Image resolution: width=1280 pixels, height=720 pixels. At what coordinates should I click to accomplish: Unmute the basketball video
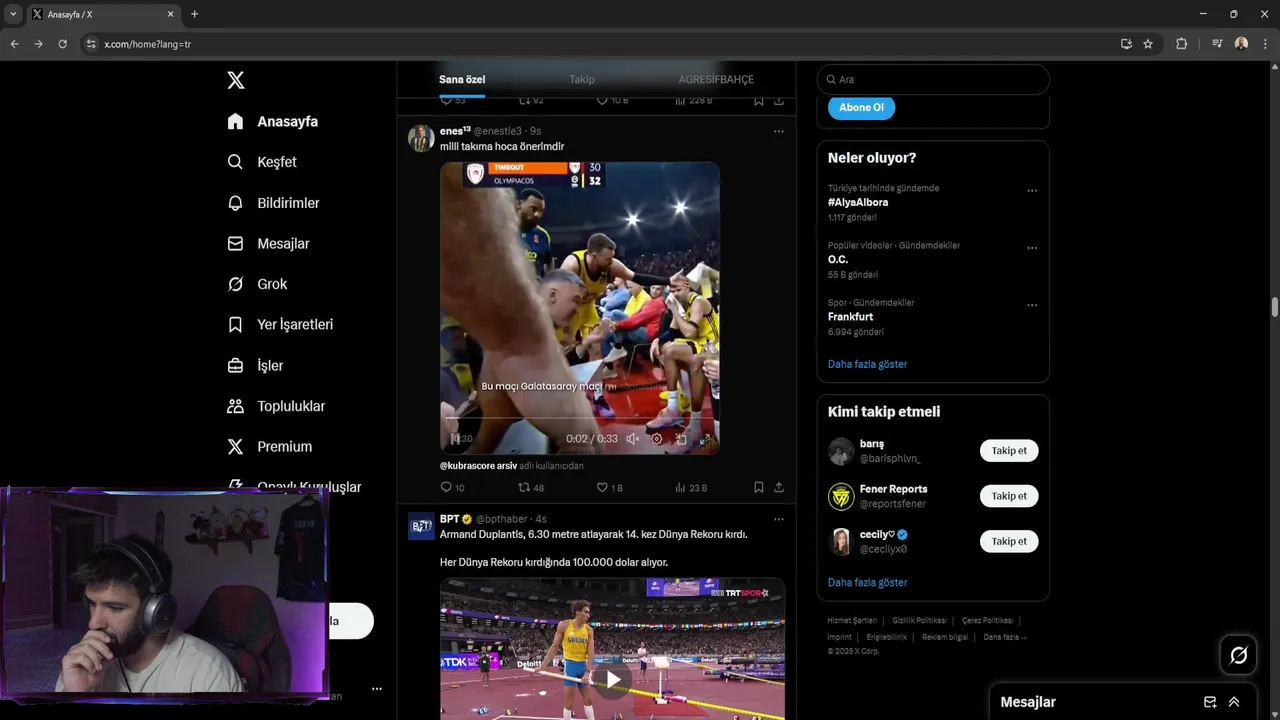coord(632,438)
